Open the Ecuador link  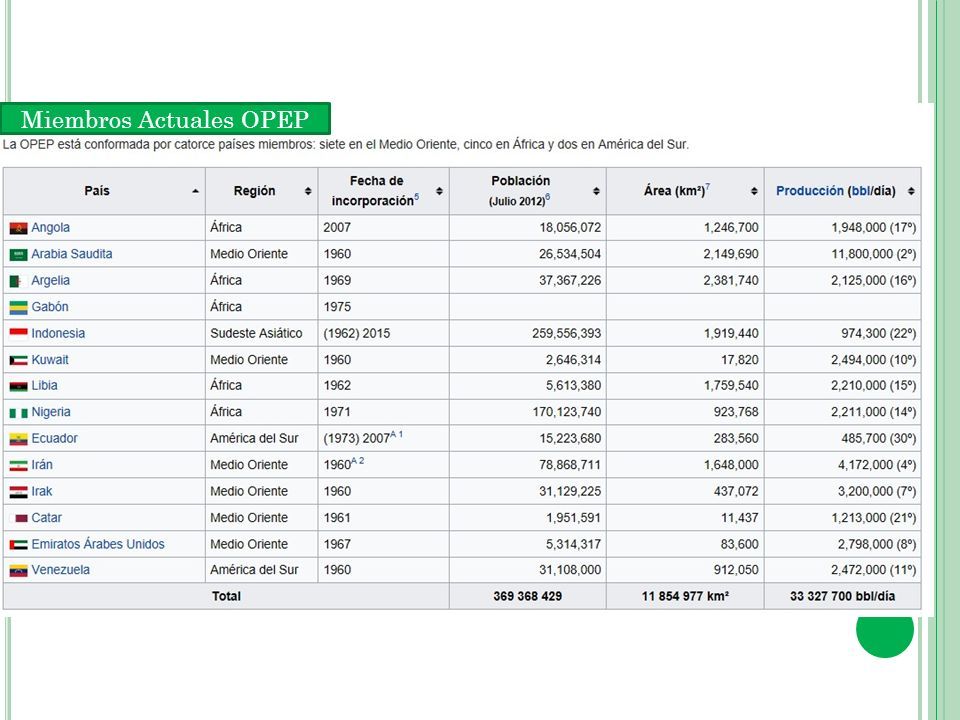tap(54, 438)
